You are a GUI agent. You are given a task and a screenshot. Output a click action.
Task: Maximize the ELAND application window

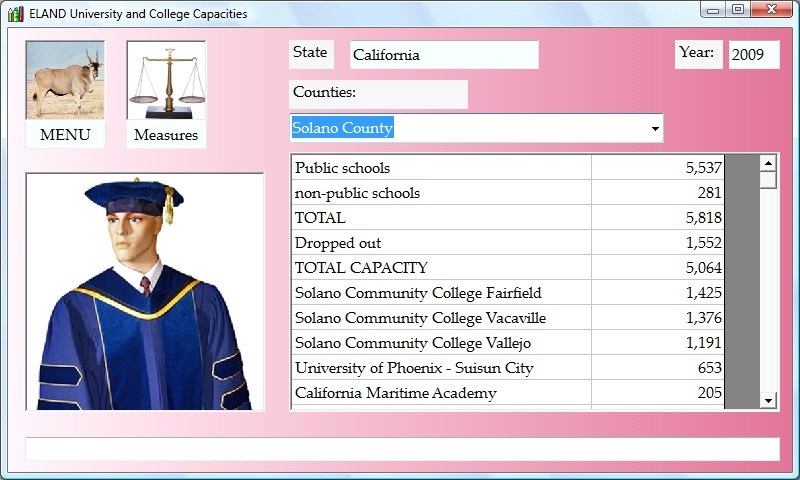point(738,10)
